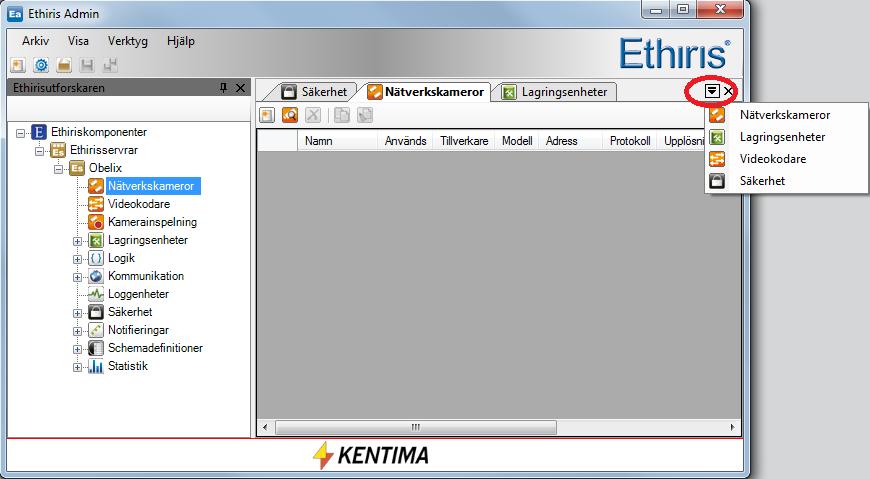The width and height of the screenshot is (870, 479).
Task: Select Obelix server in the tree
Action: click(105, 168)
